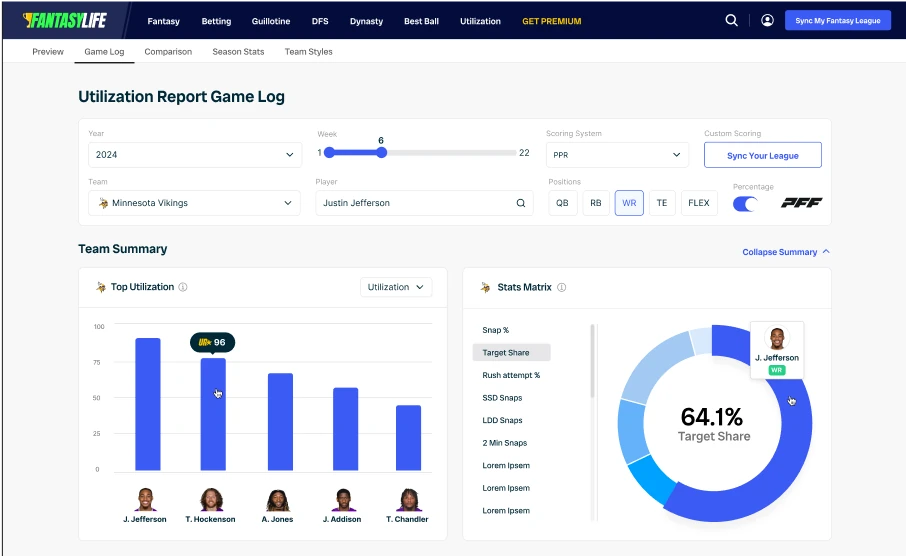906x556 pixels.
Task: Click the search icon in Player field
Action: 521,203
